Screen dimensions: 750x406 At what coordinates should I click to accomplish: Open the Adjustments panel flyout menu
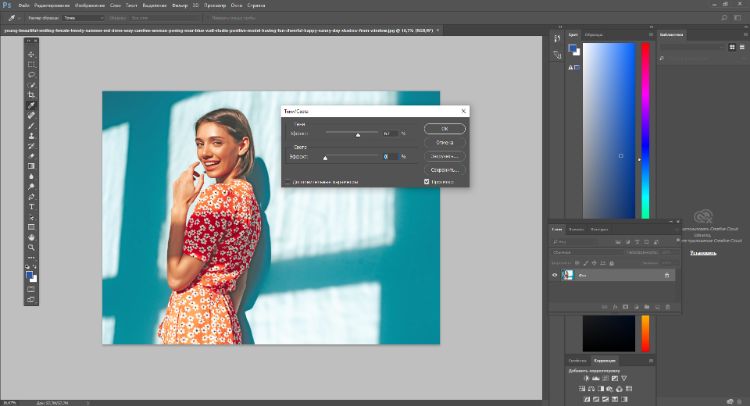click(x=651, y=361)
